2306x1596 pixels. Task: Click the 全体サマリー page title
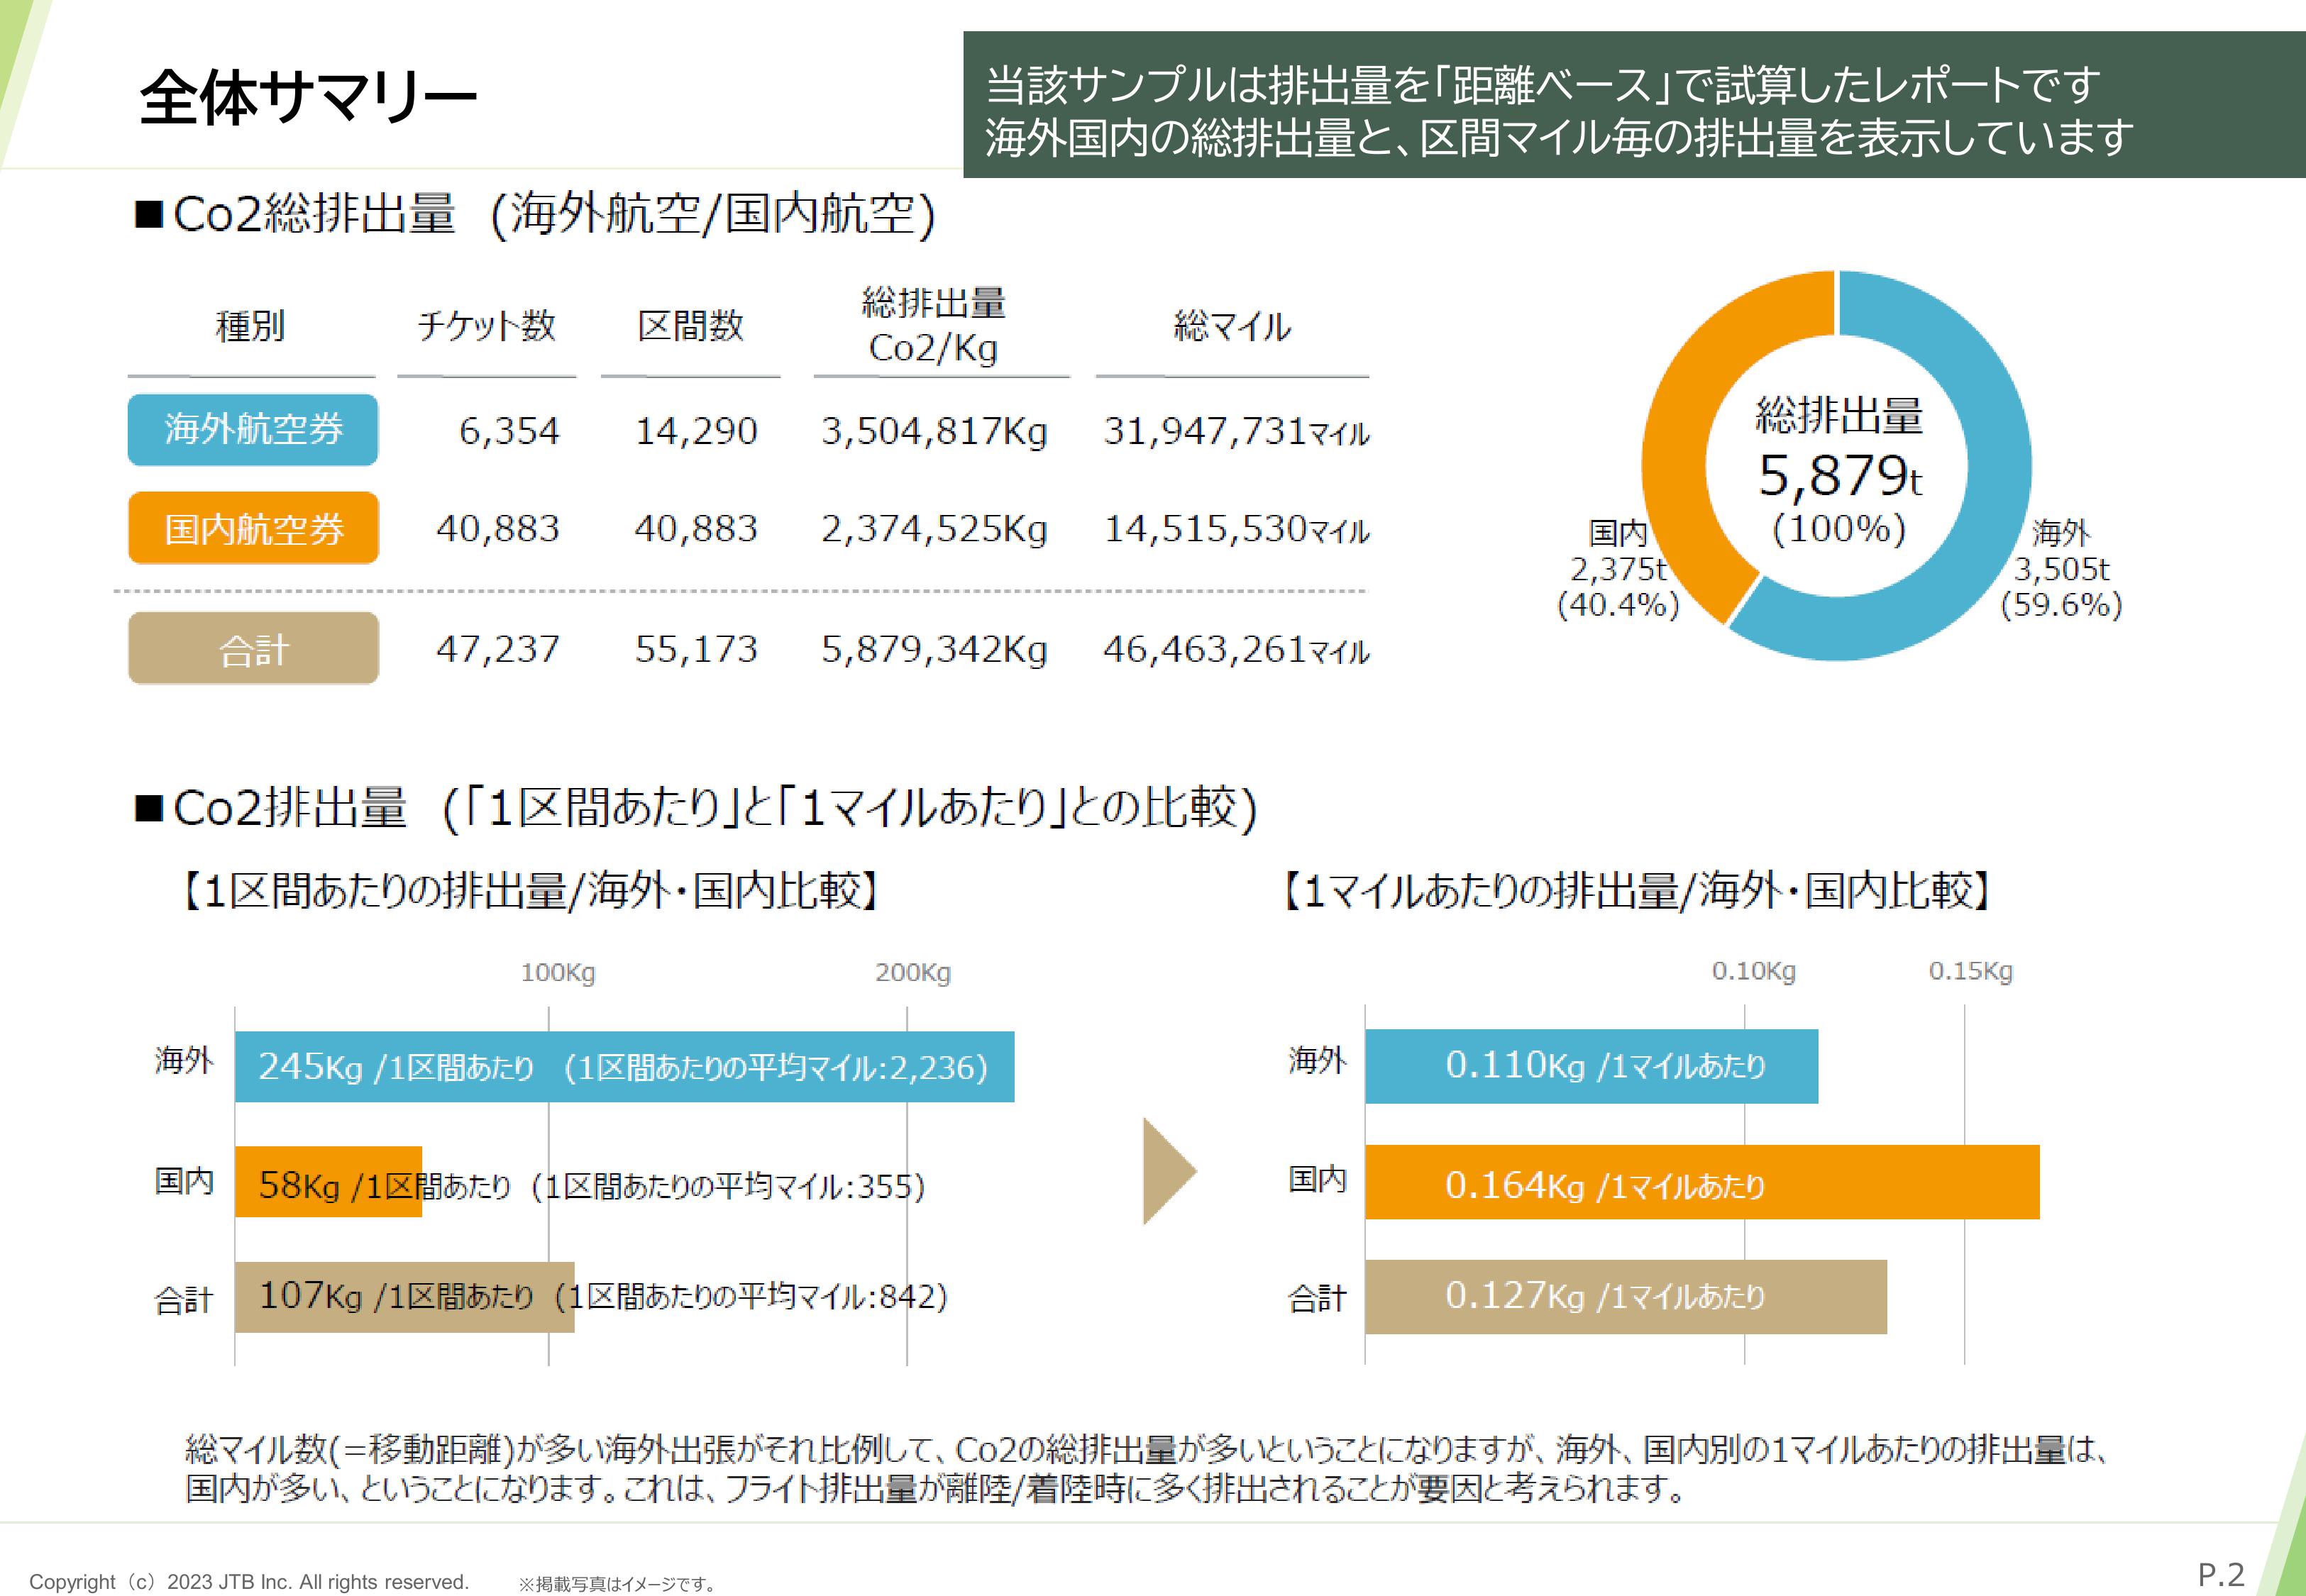coord(308,98)
